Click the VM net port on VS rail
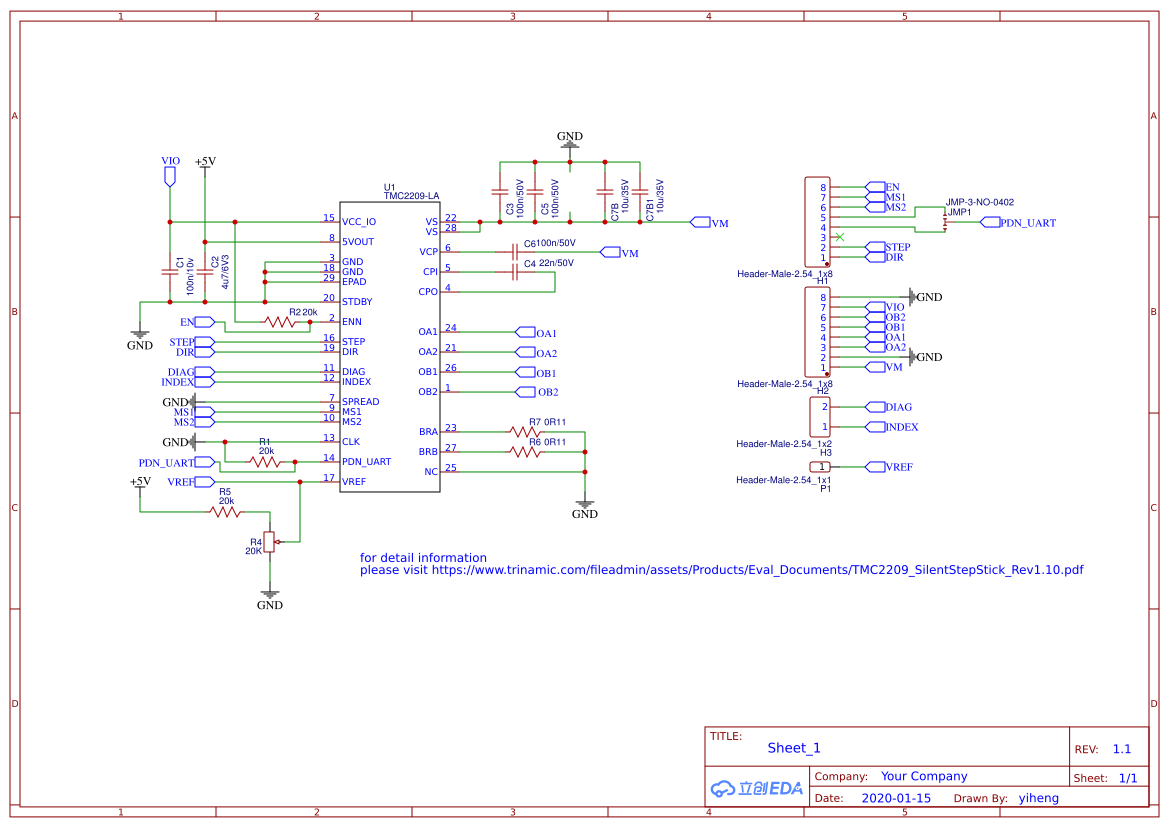The width and height of the screenshot is (1169, 827). (700, 222)
